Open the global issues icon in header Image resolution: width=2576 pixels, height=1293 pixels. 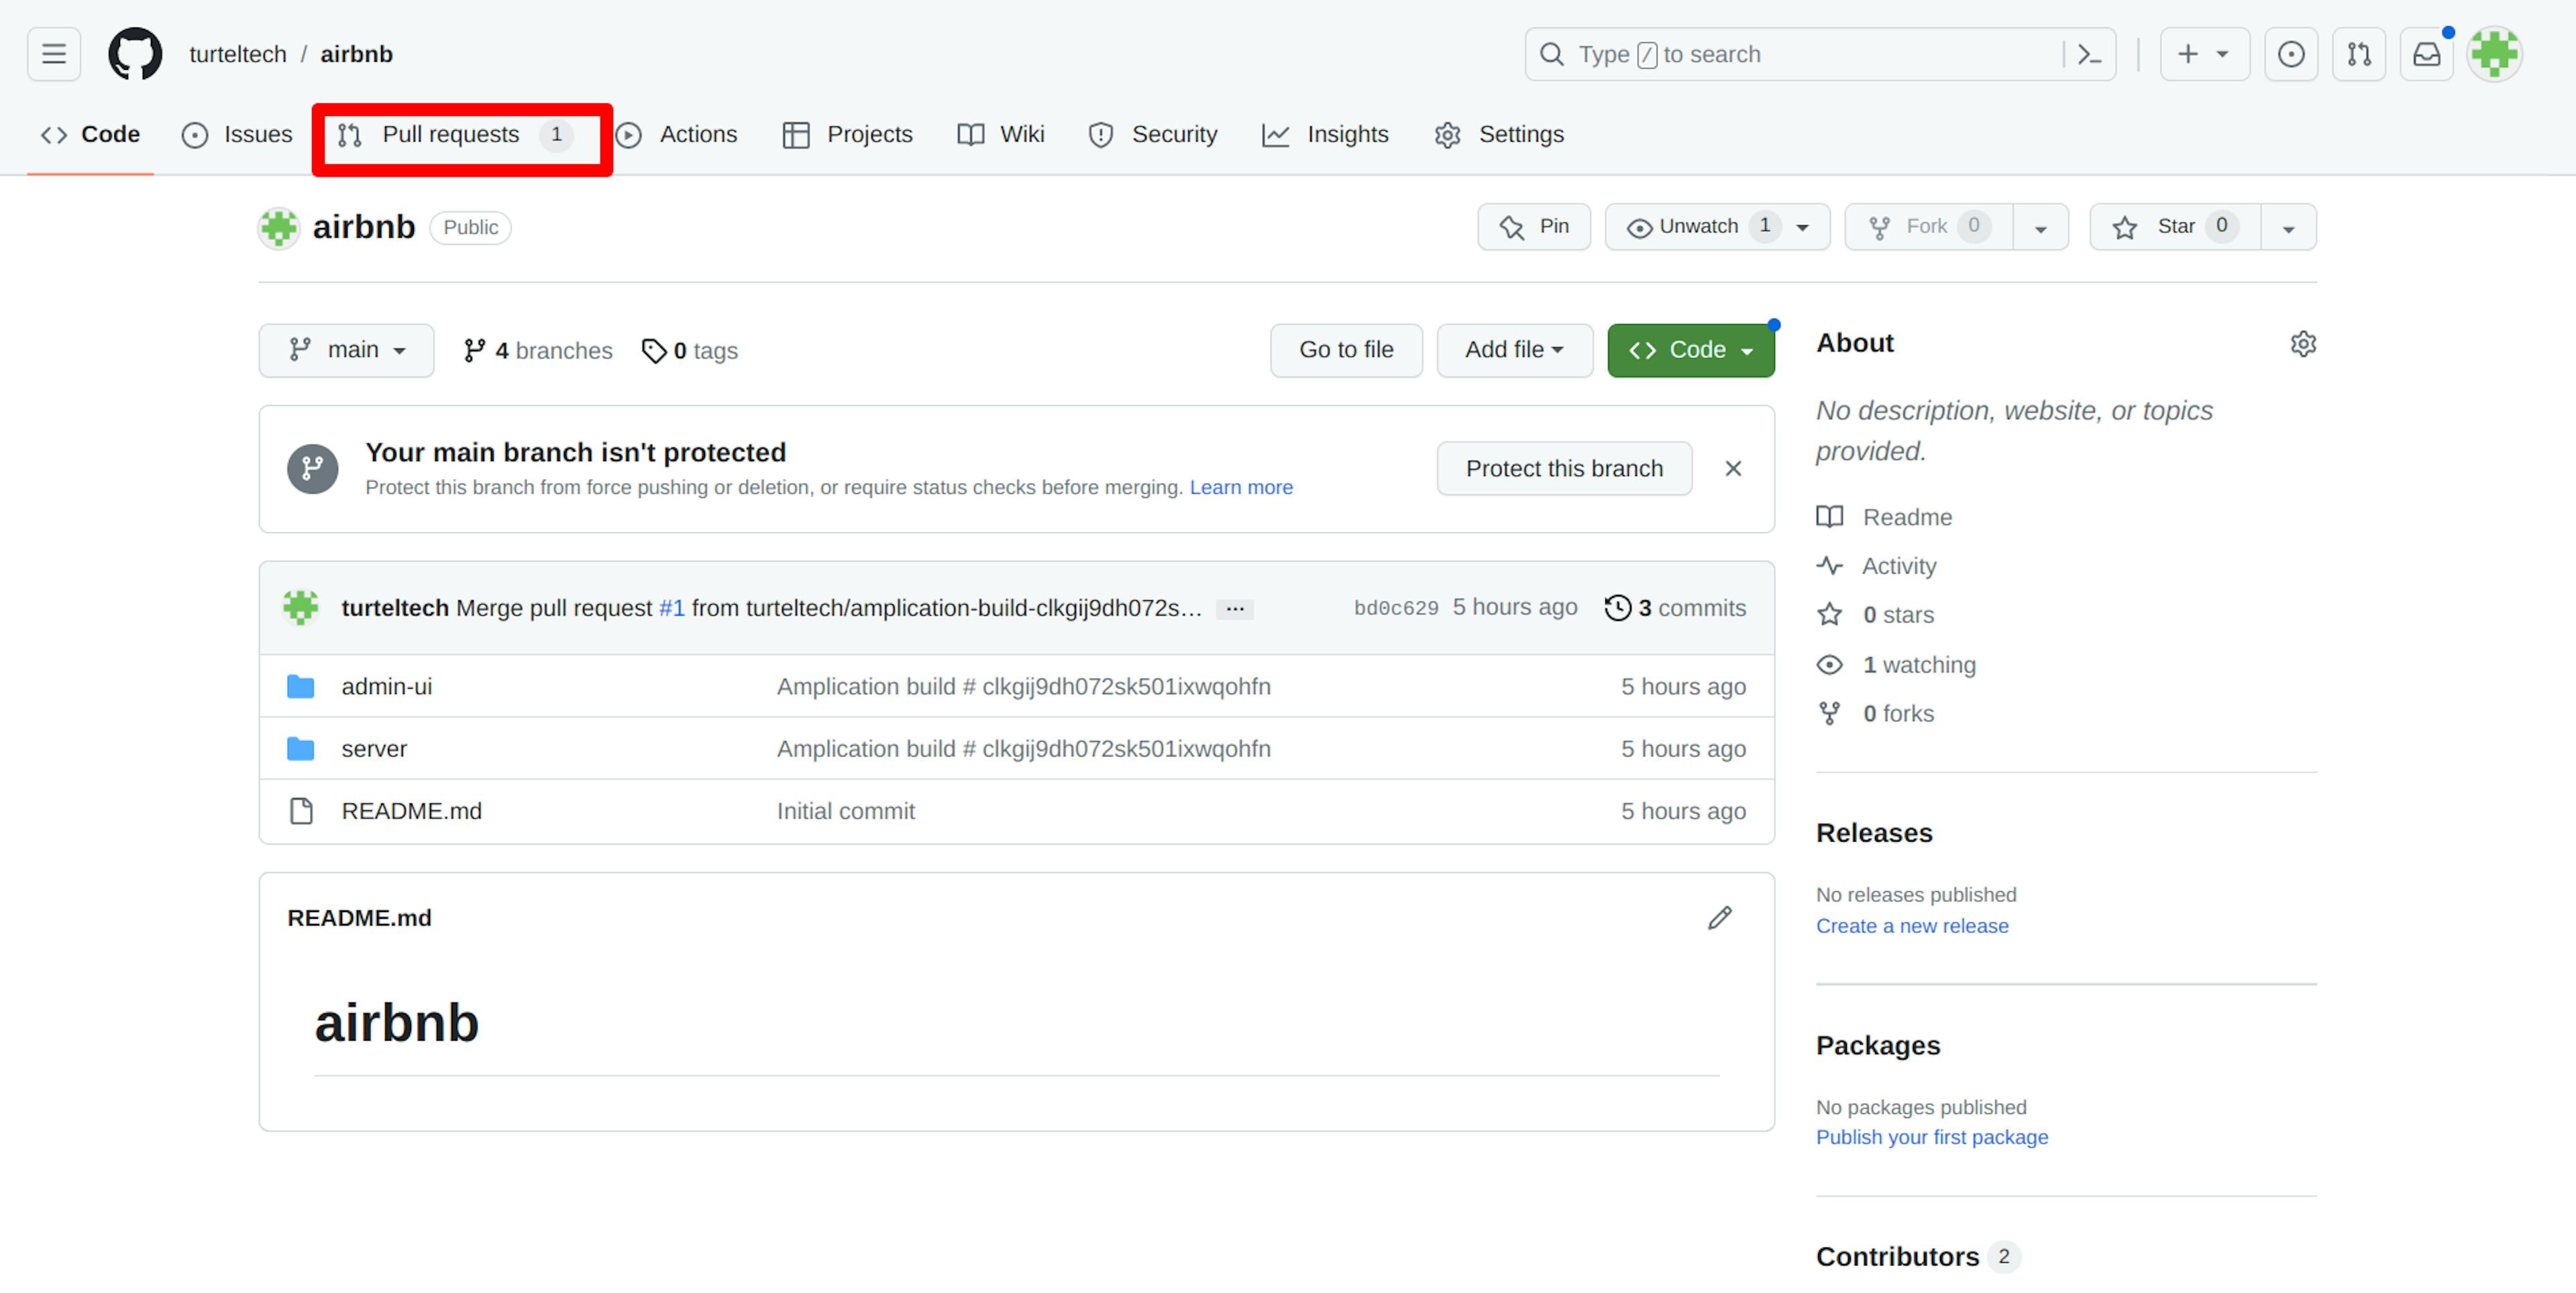pyautogui.click(x=2291, y=54)
